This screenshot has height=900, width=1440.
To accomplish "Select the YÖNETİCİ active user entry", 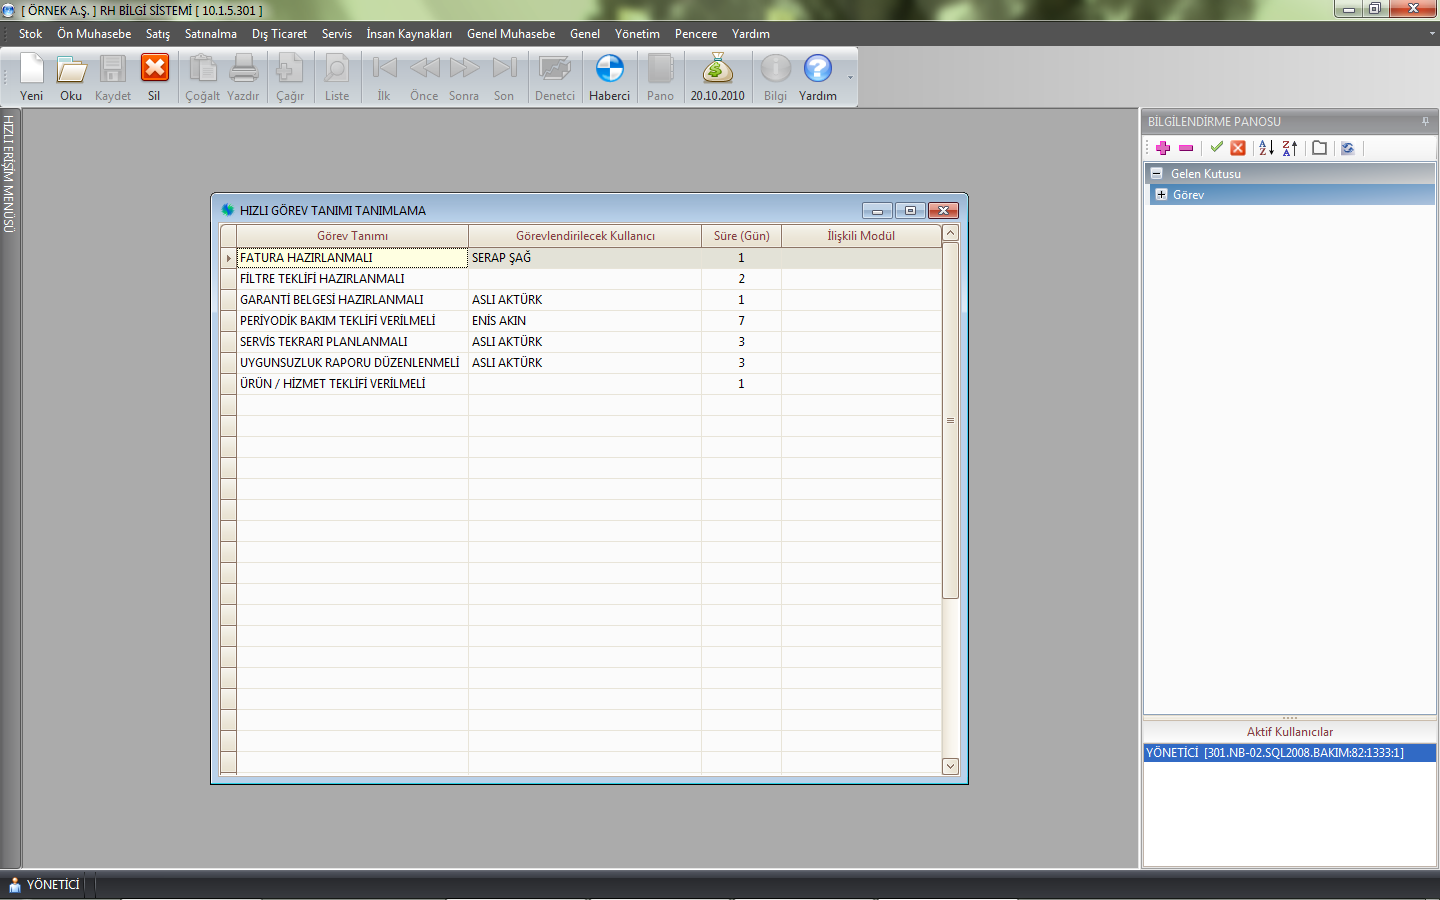I will (x=1275, y=753).
